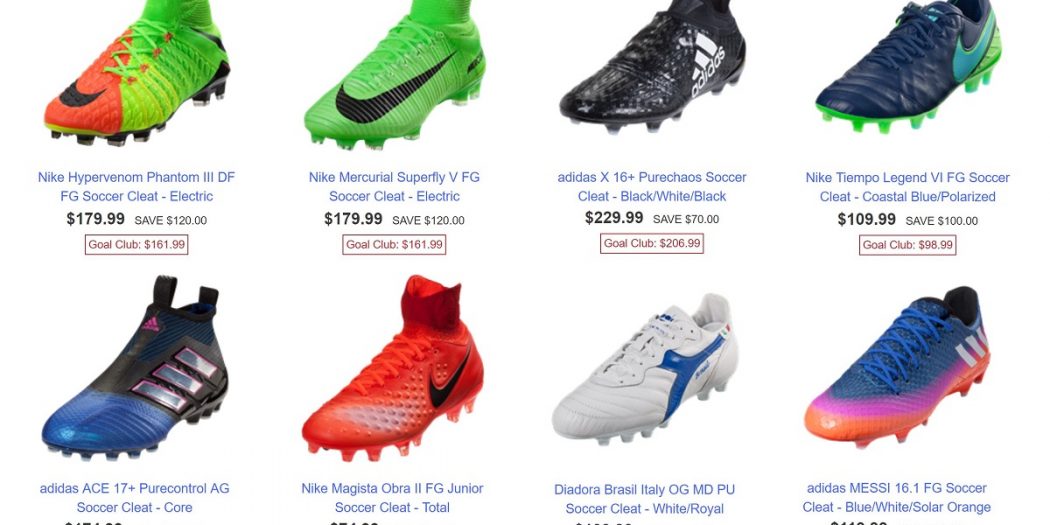Image resolution: width=1050 pixels, height=525 pixels.
Task: Open adidas MESSI 16.1 FG title link
Action: pos(897,498)
